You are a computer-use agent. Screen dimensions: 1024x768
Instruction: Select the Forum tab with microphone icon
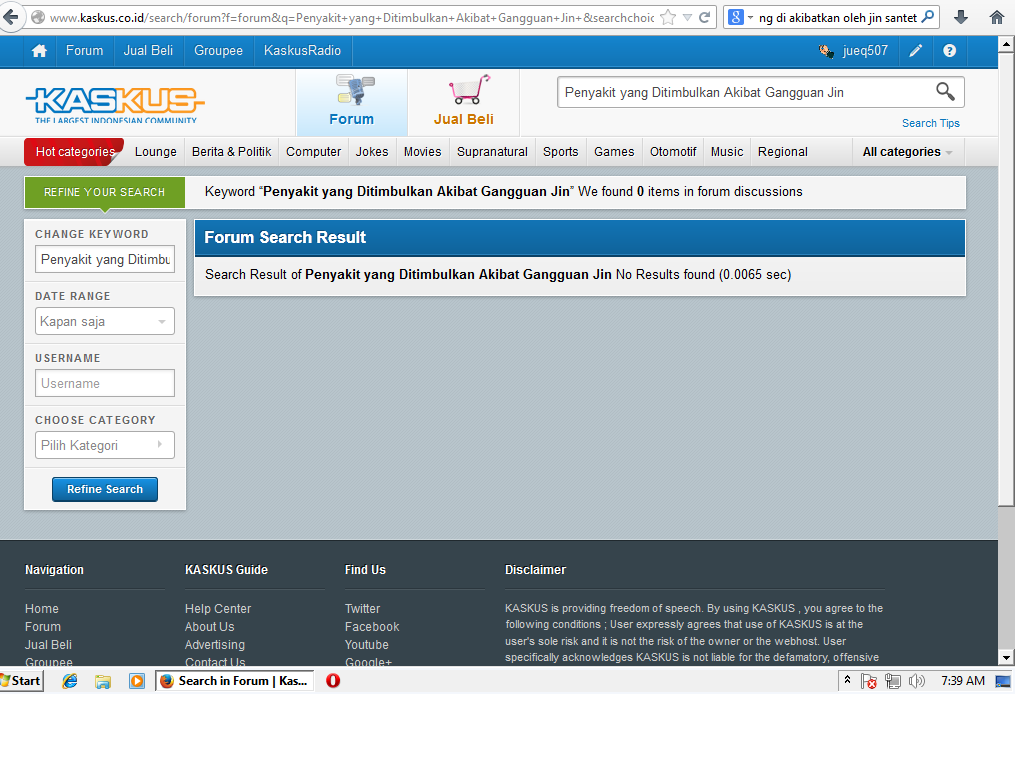352,102
